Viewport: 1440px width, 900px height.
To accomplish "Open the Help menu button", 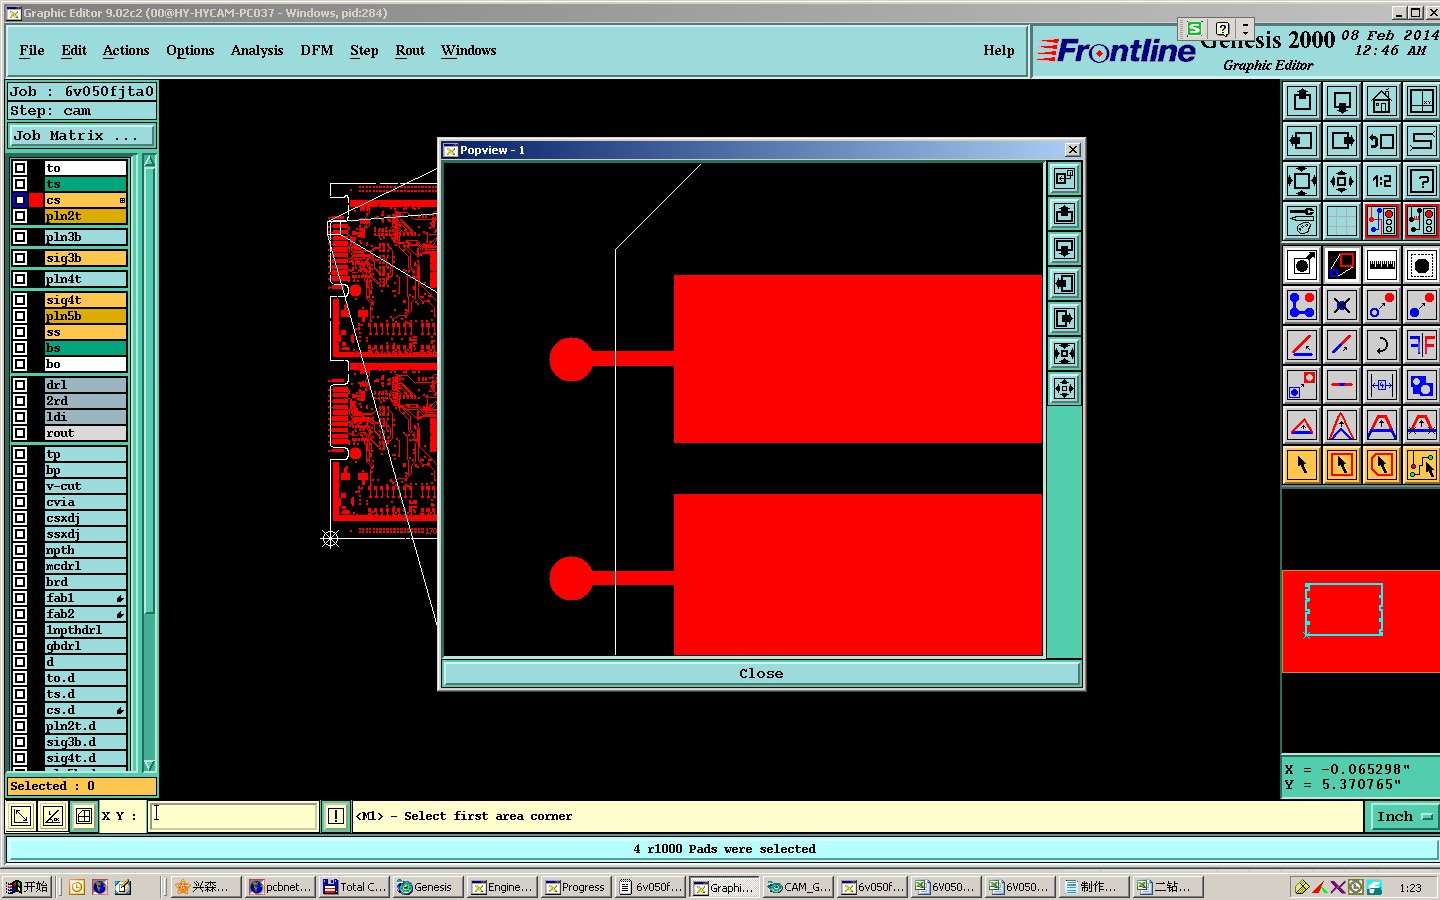I will point(999,50).
